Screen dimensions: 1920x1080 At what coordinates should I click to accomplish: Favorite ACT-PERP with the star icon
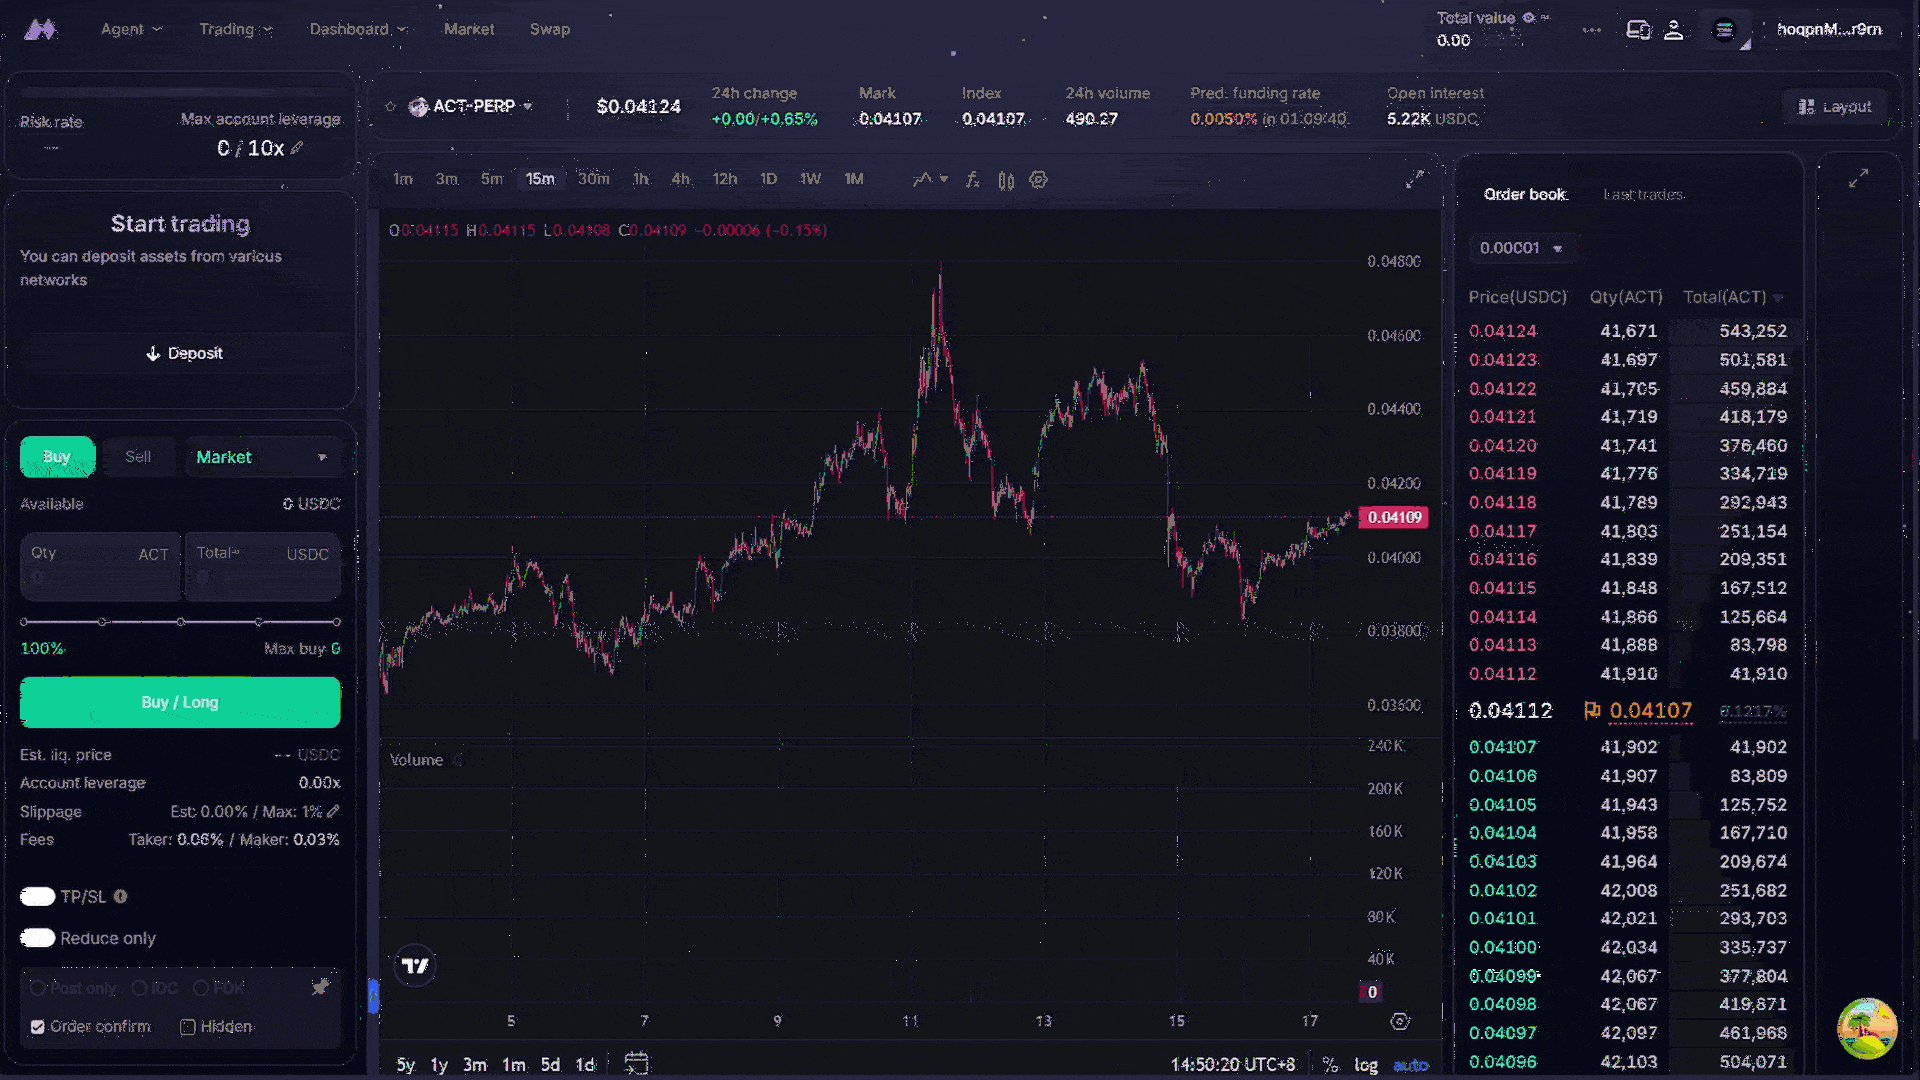pyautogui.click(x=391, y=106)
